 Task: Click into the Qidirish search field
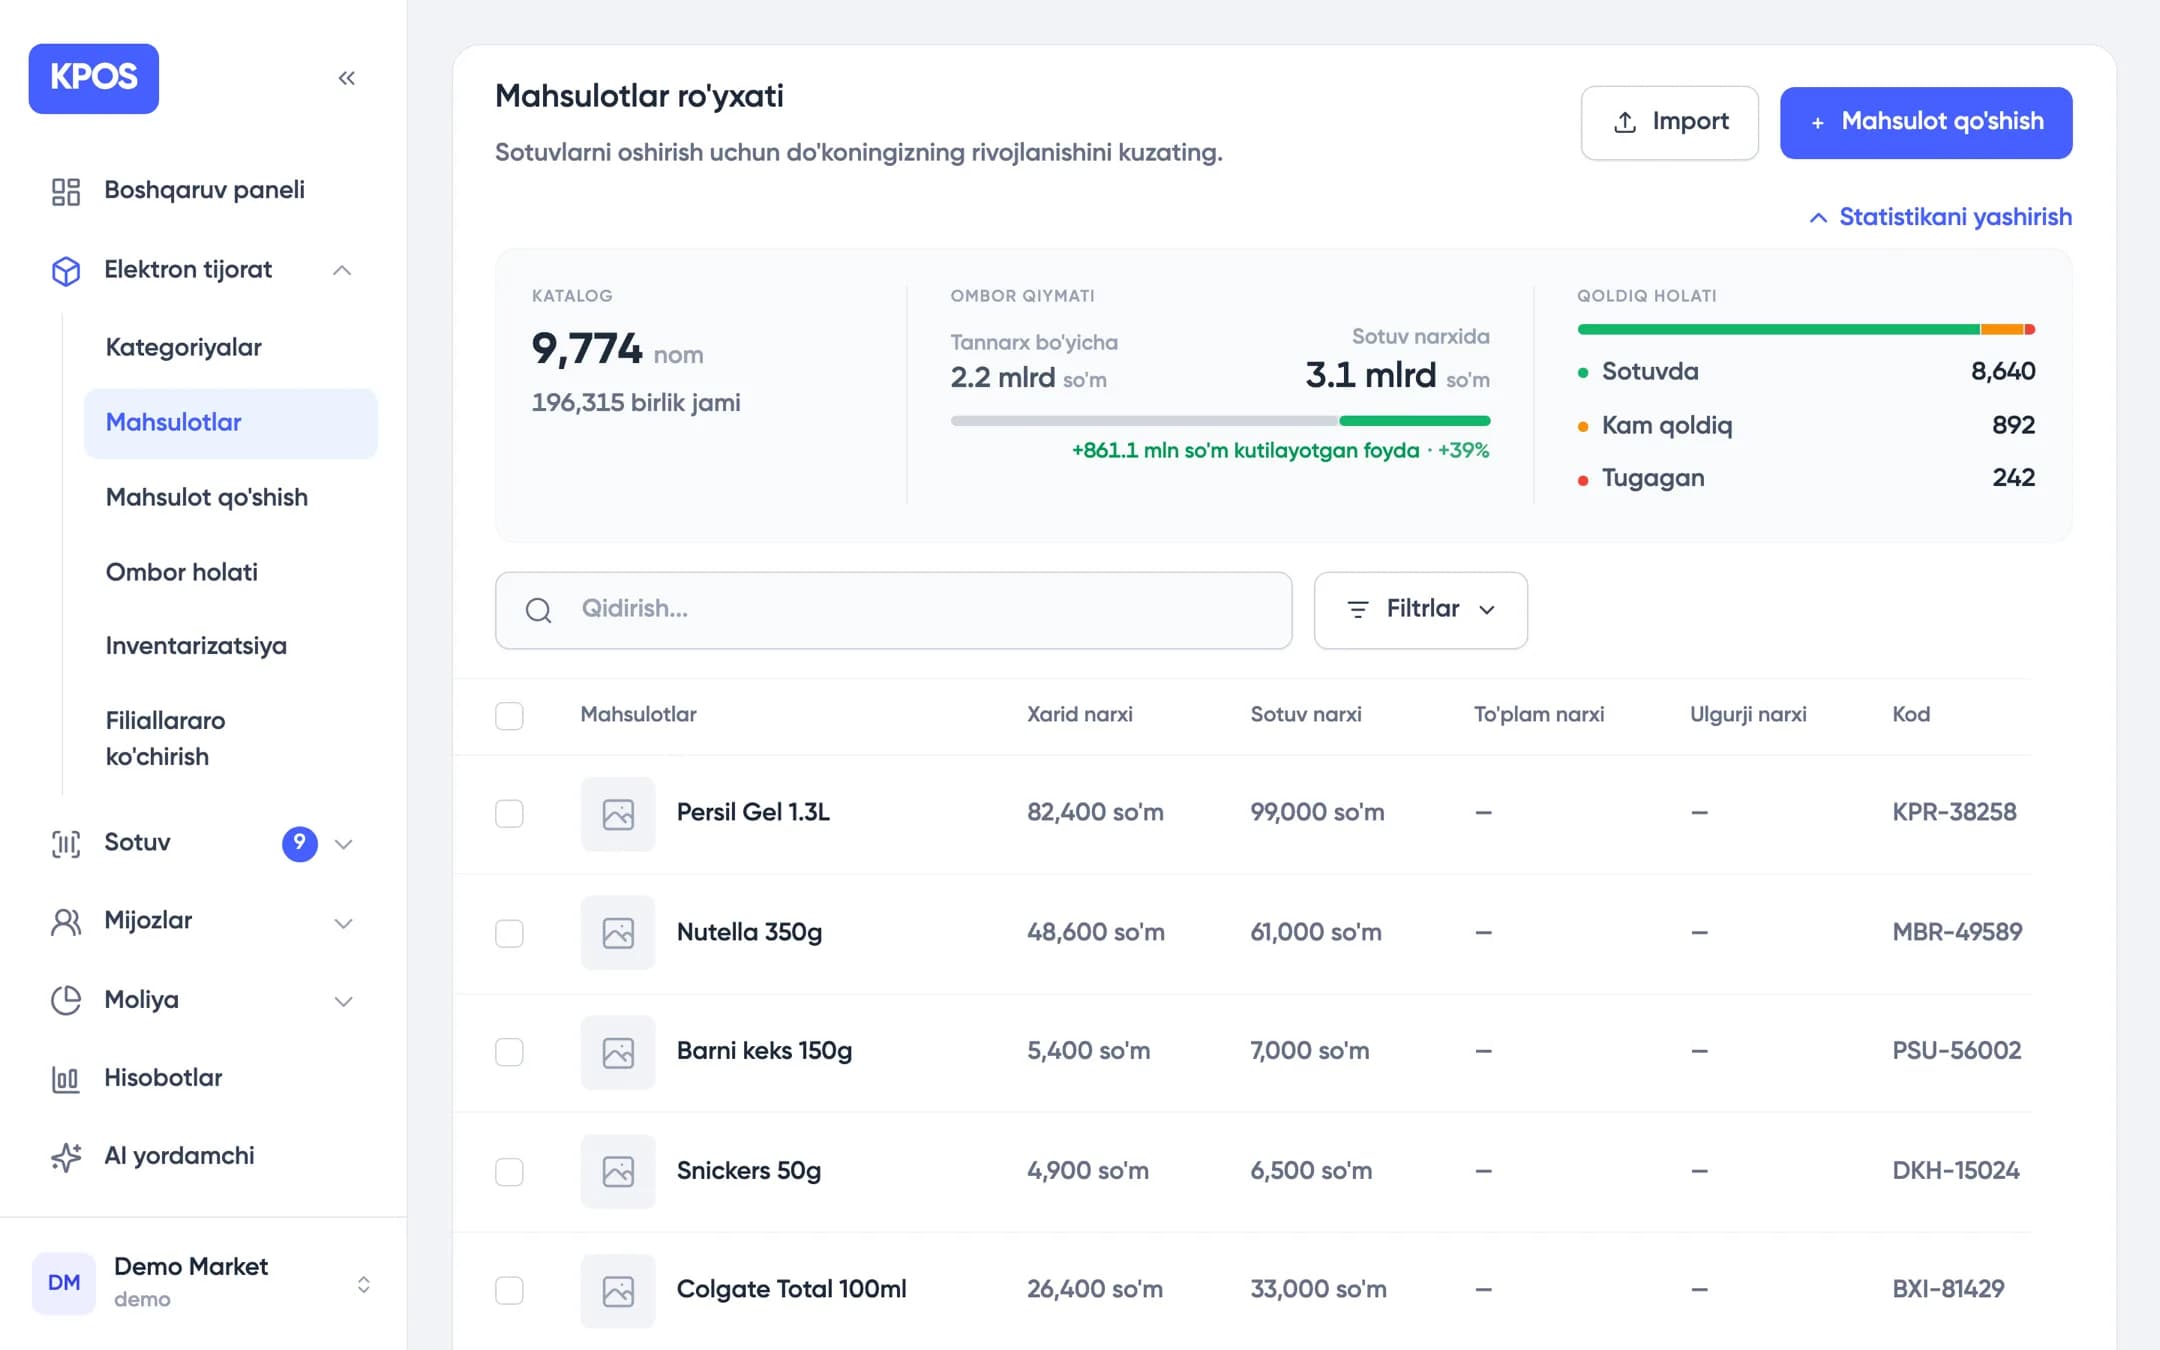pos(893,610)
